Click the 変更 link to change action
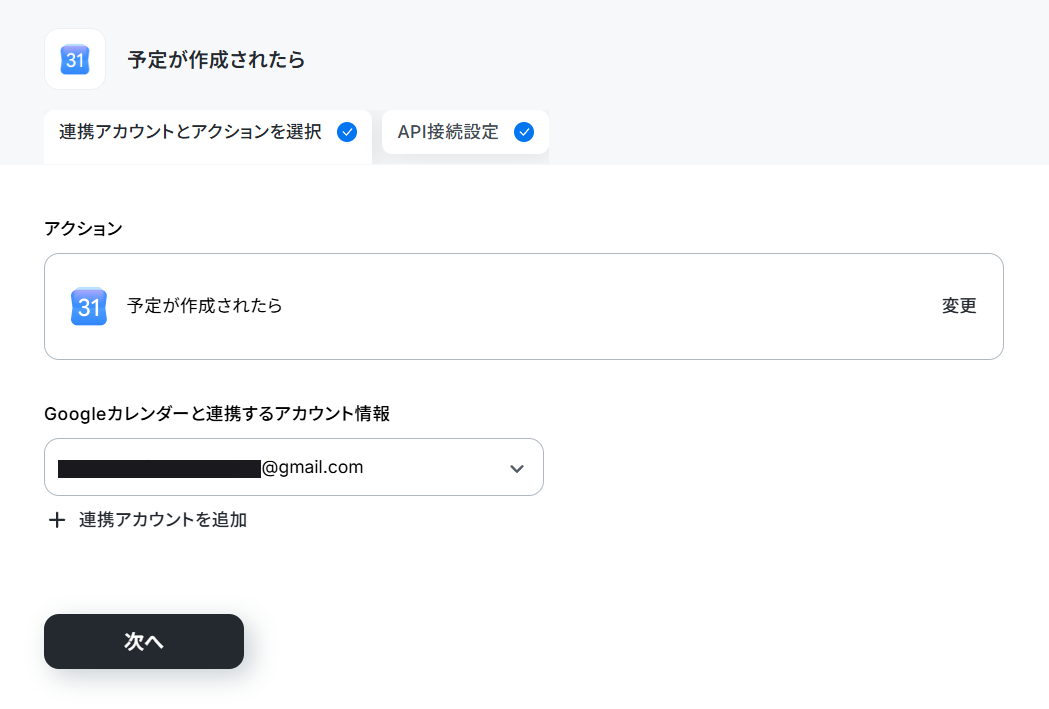 (959, 306)
